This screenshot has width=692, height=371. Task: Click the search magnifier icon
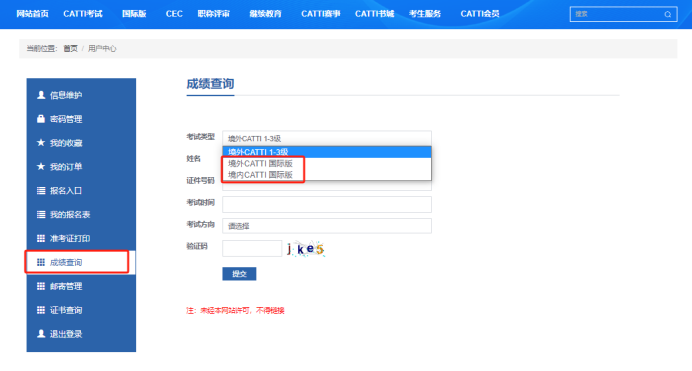click(x=668, y=14)
